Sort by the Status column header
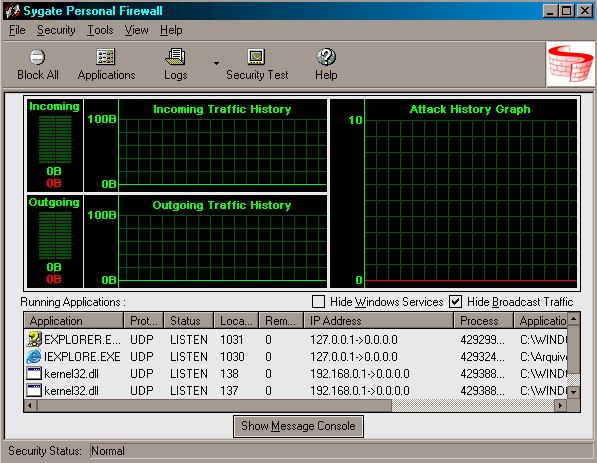 tap(188, 321)
